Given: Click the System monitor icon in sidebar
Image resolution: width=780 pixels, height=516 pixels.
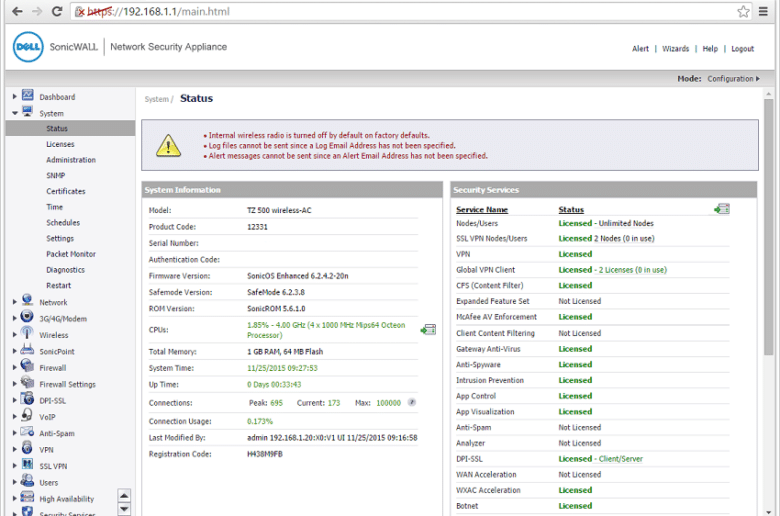Looking at the screenshot, I should tap(28, 111).
